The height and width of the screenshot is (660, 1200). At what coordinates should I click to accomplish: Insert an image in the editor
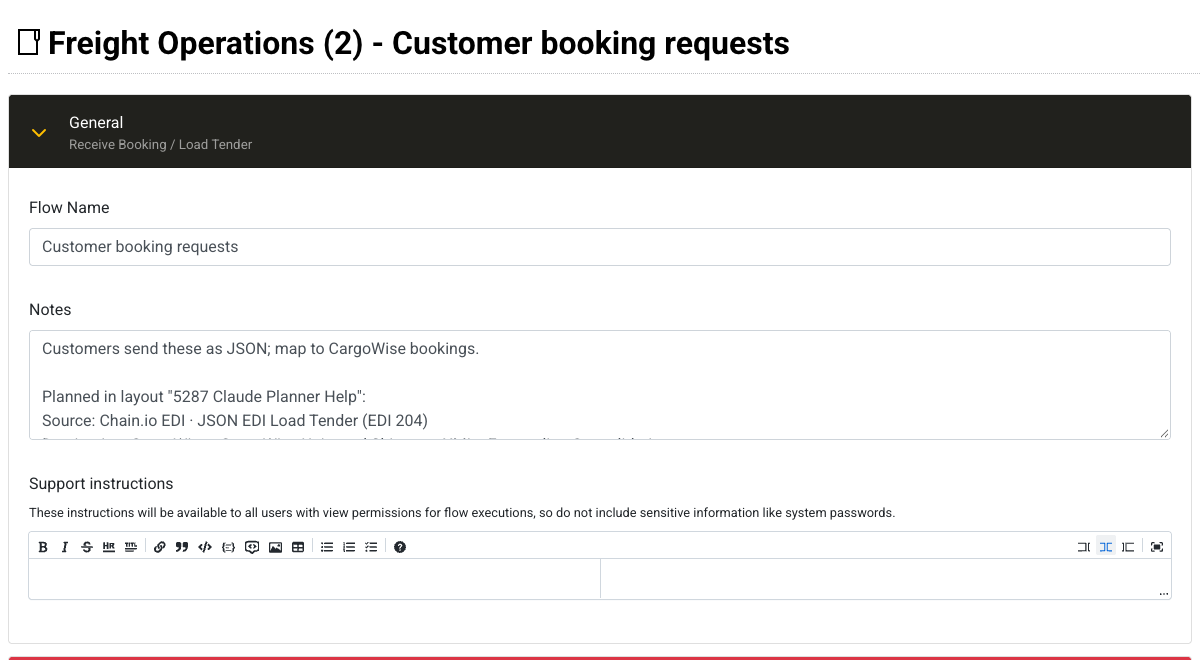275,547
